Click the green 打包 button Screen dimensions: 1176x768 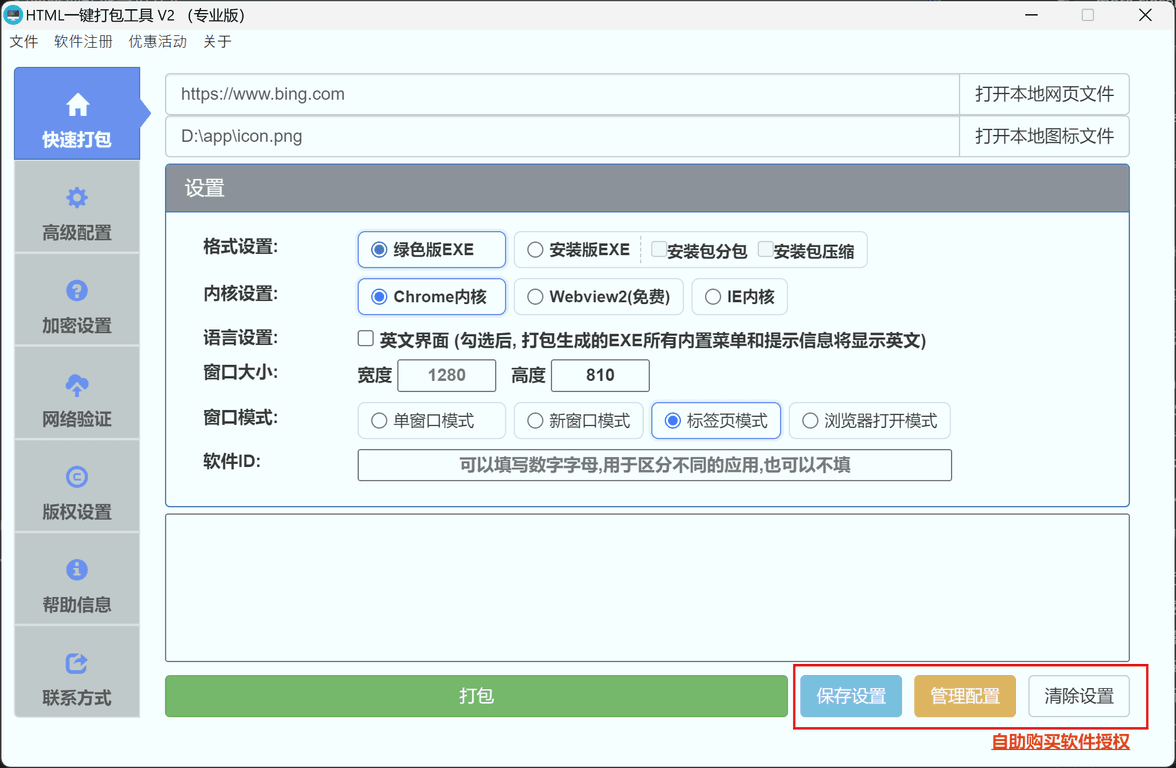(x=476, y=696)
